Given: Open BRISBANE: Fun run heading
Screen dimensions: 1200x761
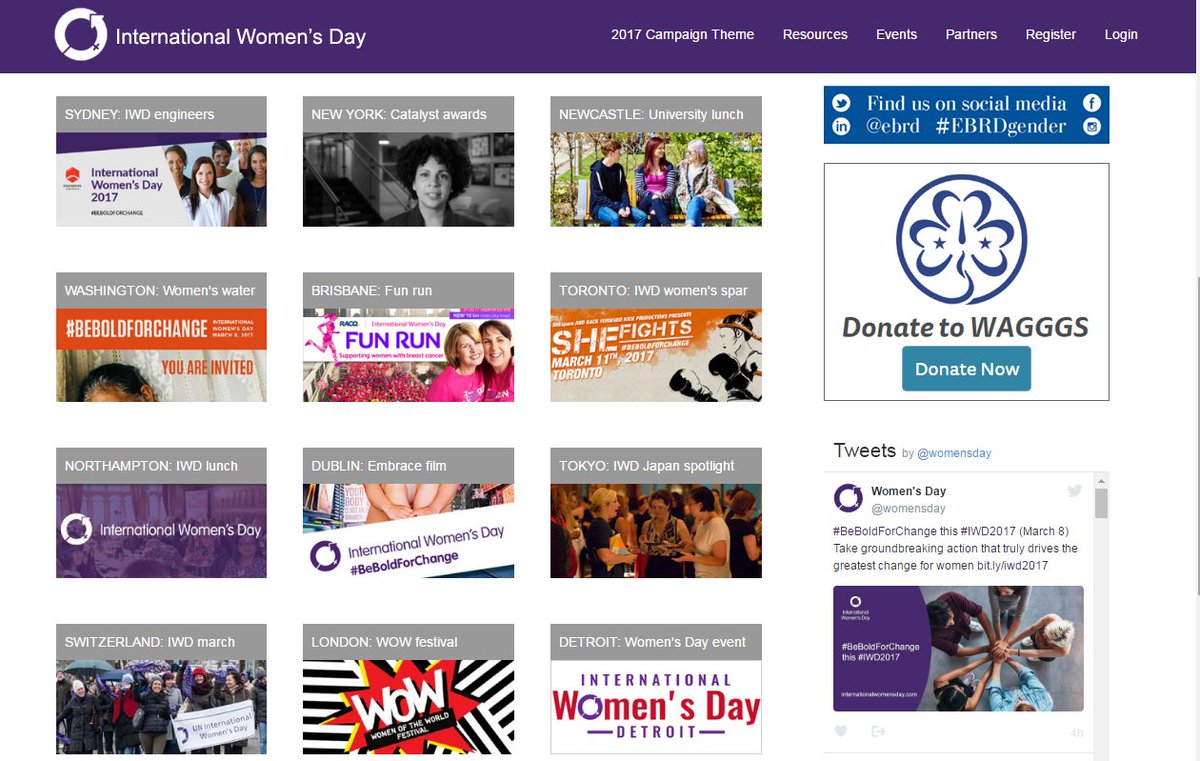Looking at the screenshot, I should pos(408,290).
